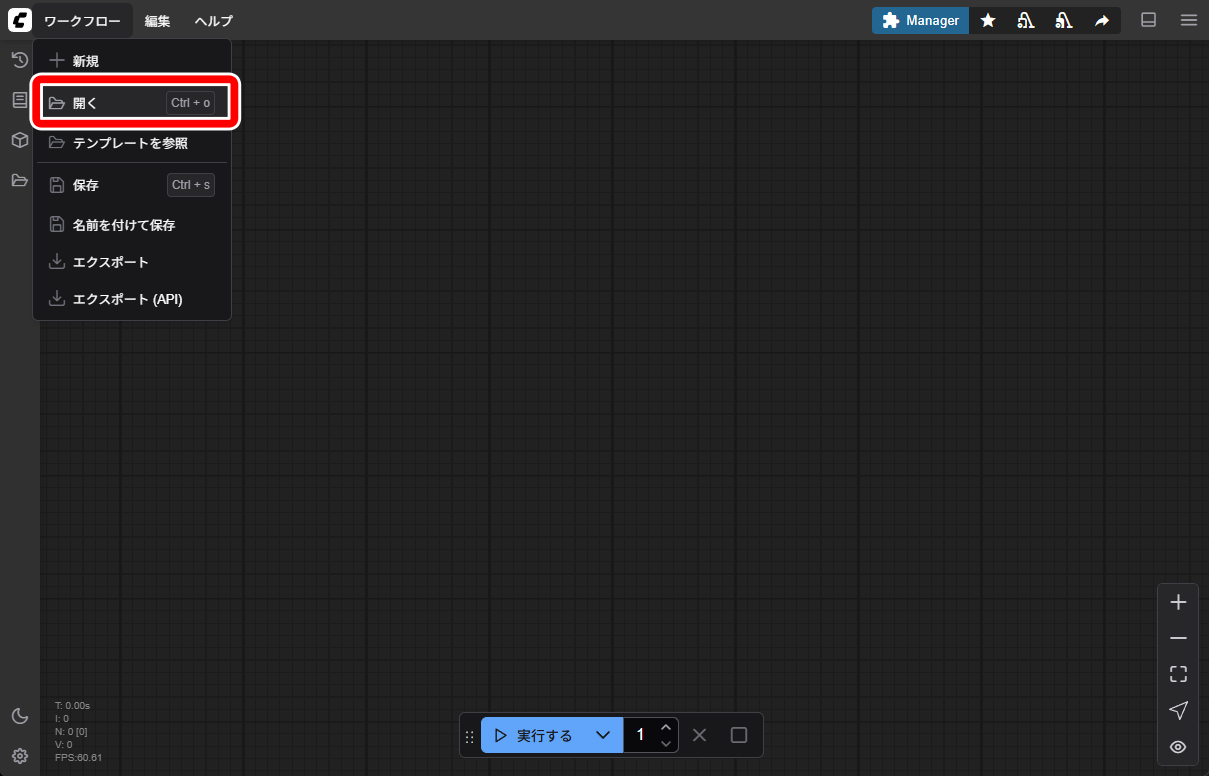
Task: Select 名前を付けて保存 menu entry
Action: (132, 225)
